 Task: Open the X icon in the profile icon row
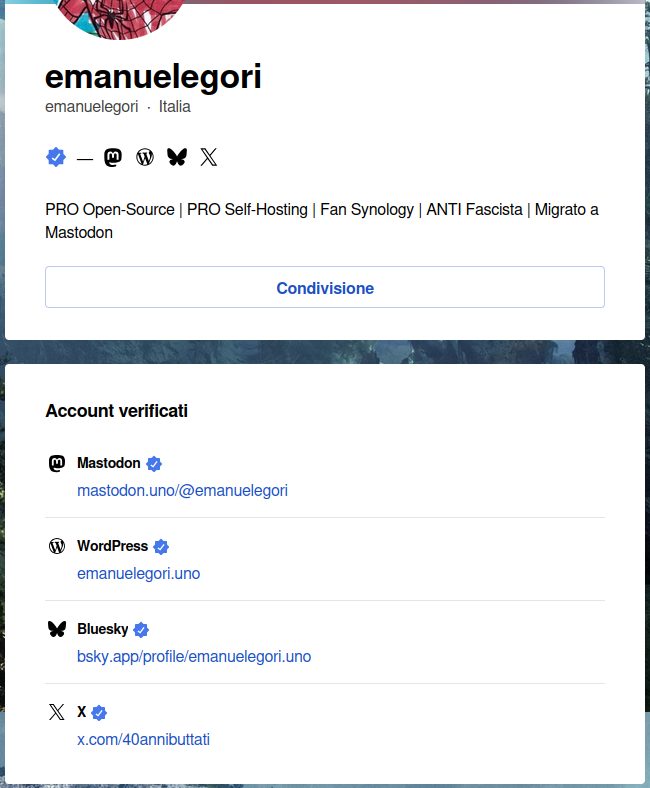point(208,157)
